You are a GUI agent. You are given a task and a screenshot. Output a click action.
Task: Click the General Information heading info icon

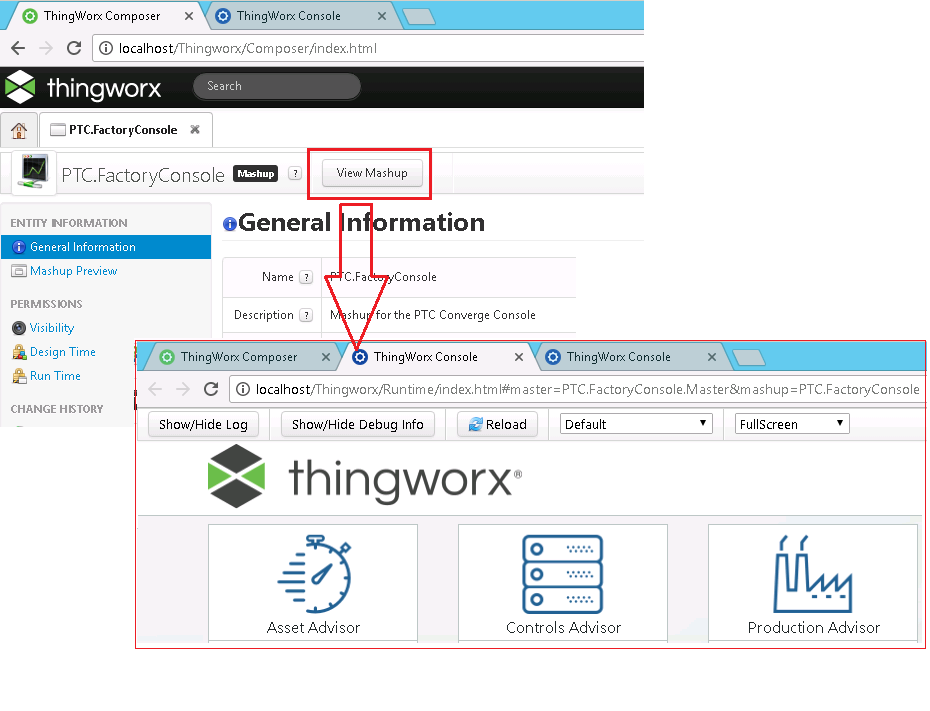click(x=230, y=224)
